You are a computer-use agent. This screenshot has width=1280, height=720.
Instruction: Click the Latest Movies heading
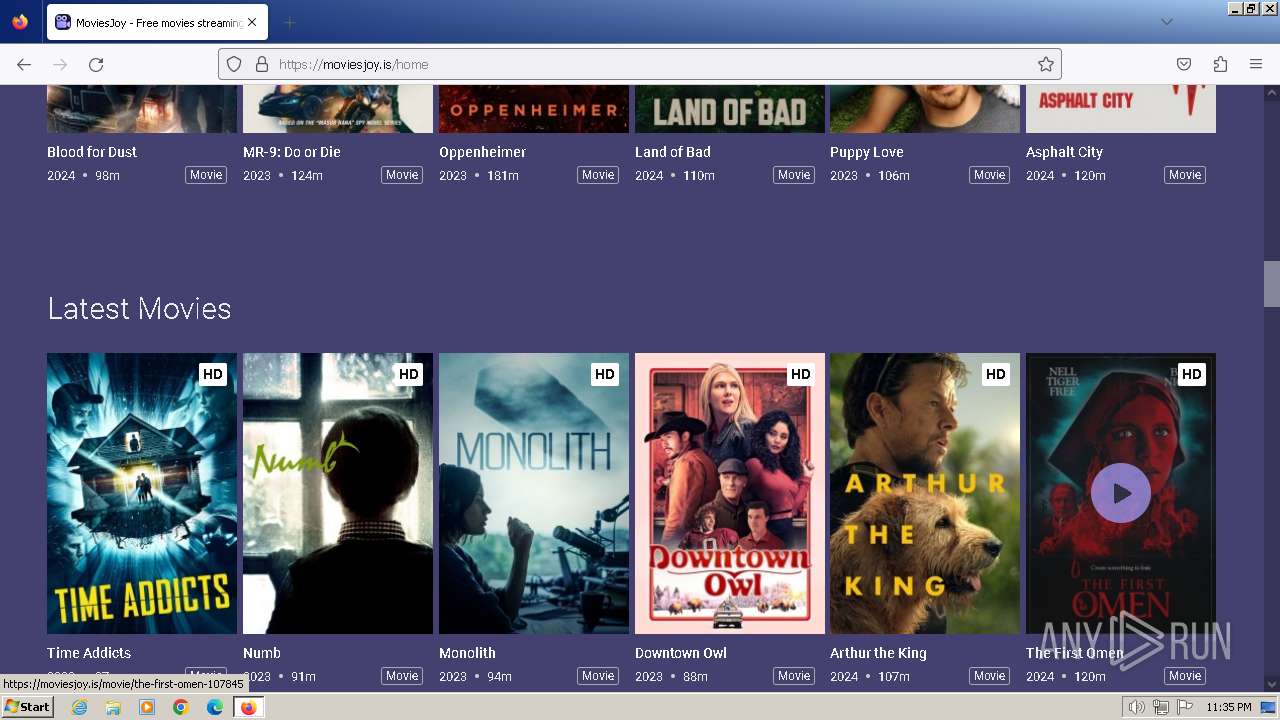[x=139, y=308]
